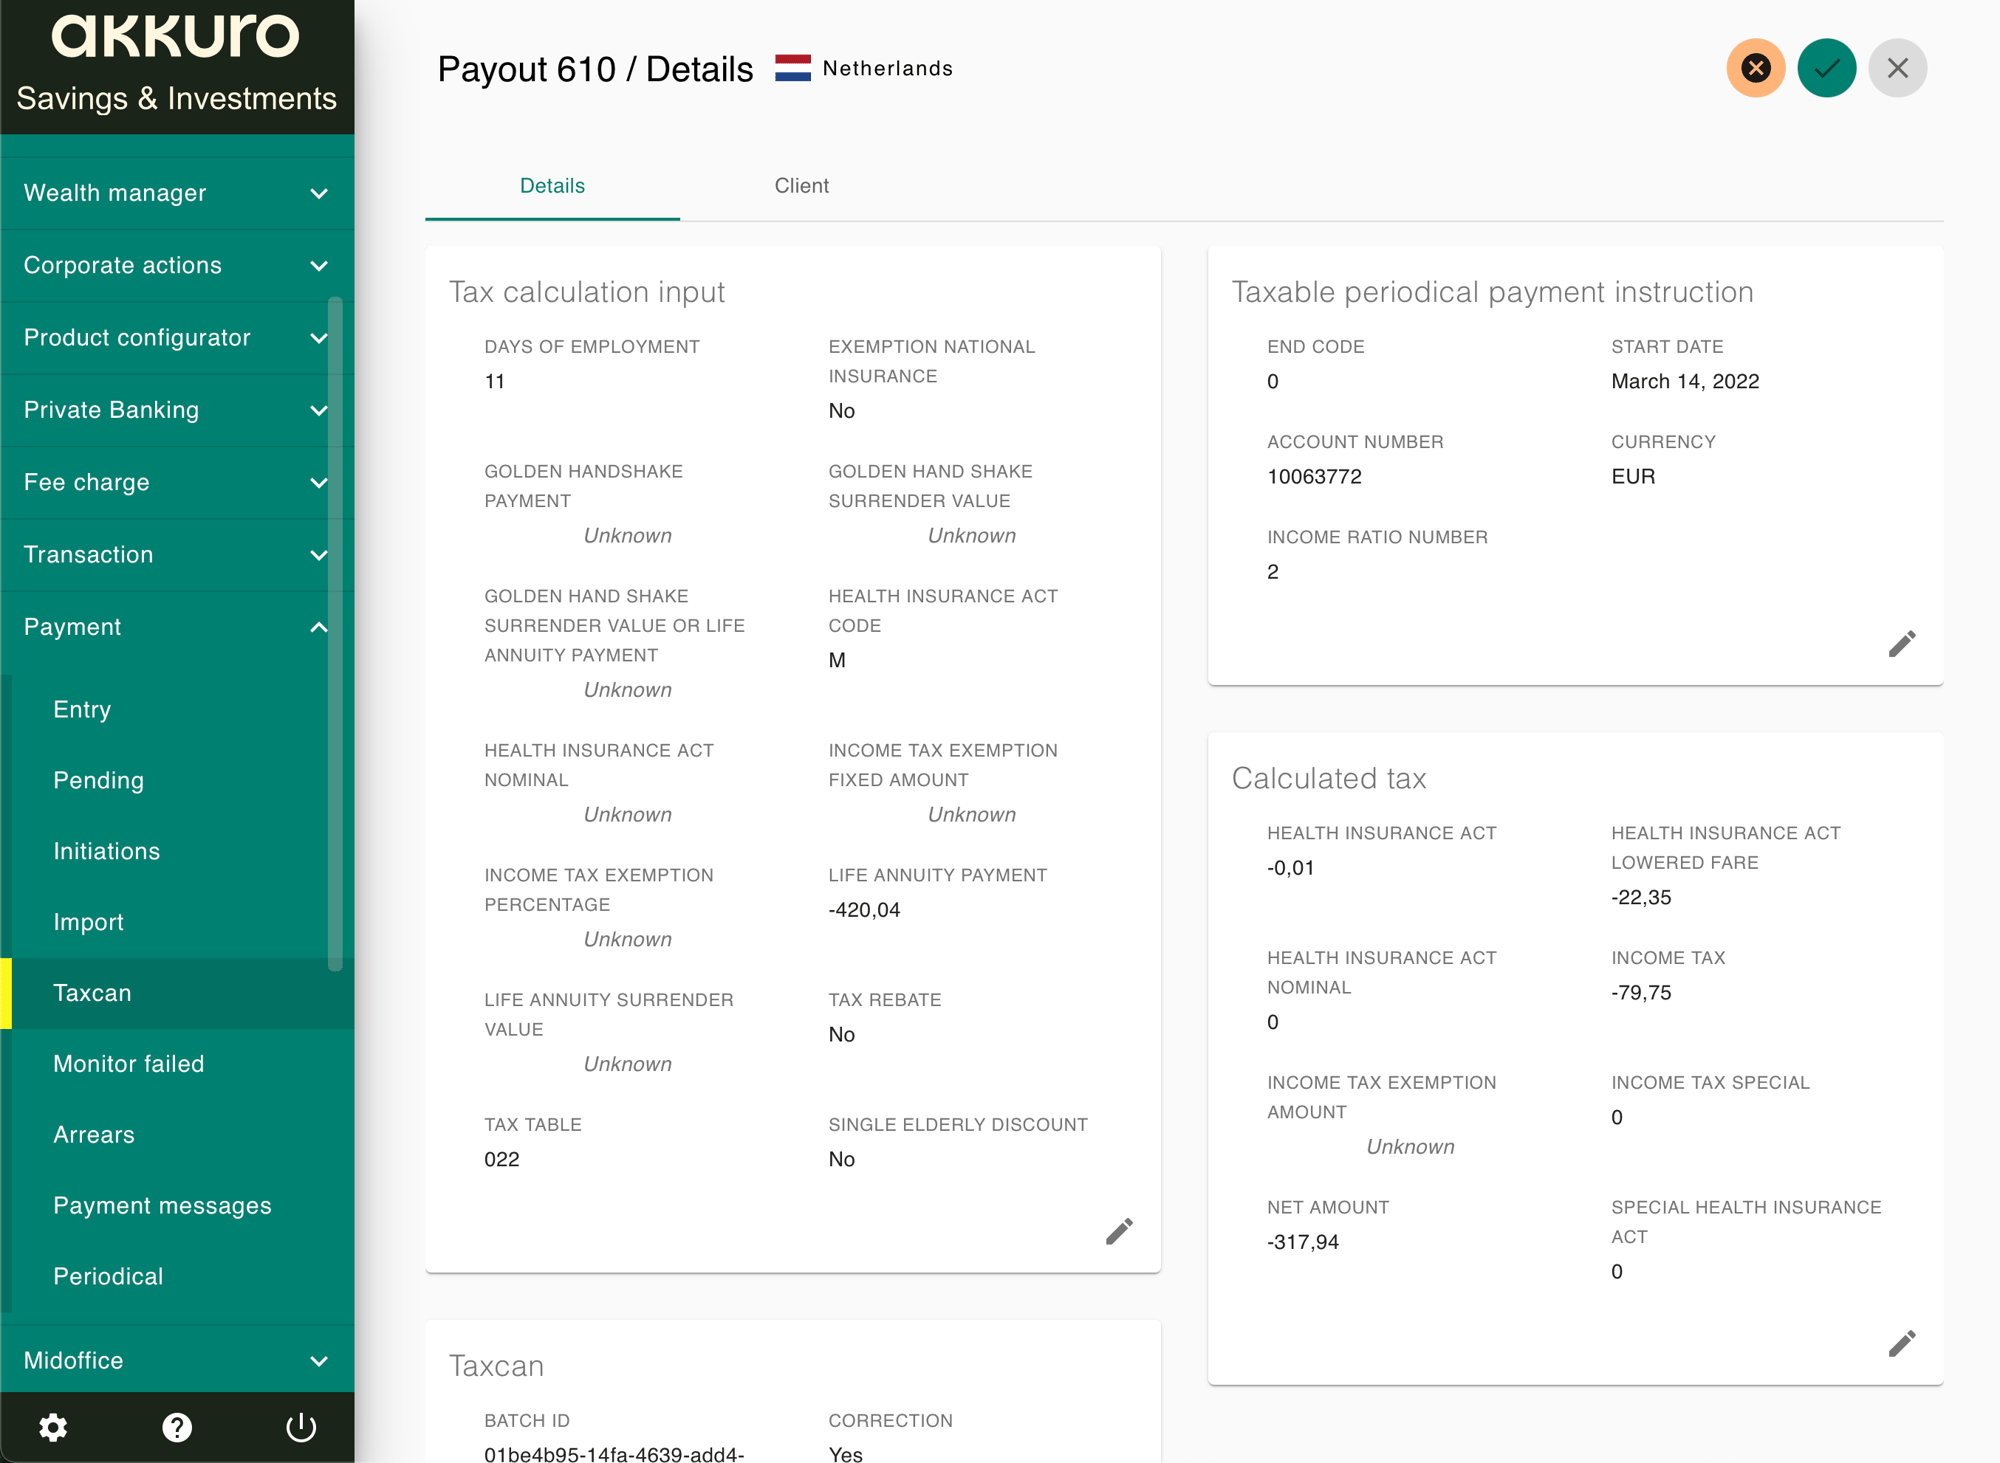Close the payout details view
Viewport: 2000px width, 1463px height.
pos(1897,68)
